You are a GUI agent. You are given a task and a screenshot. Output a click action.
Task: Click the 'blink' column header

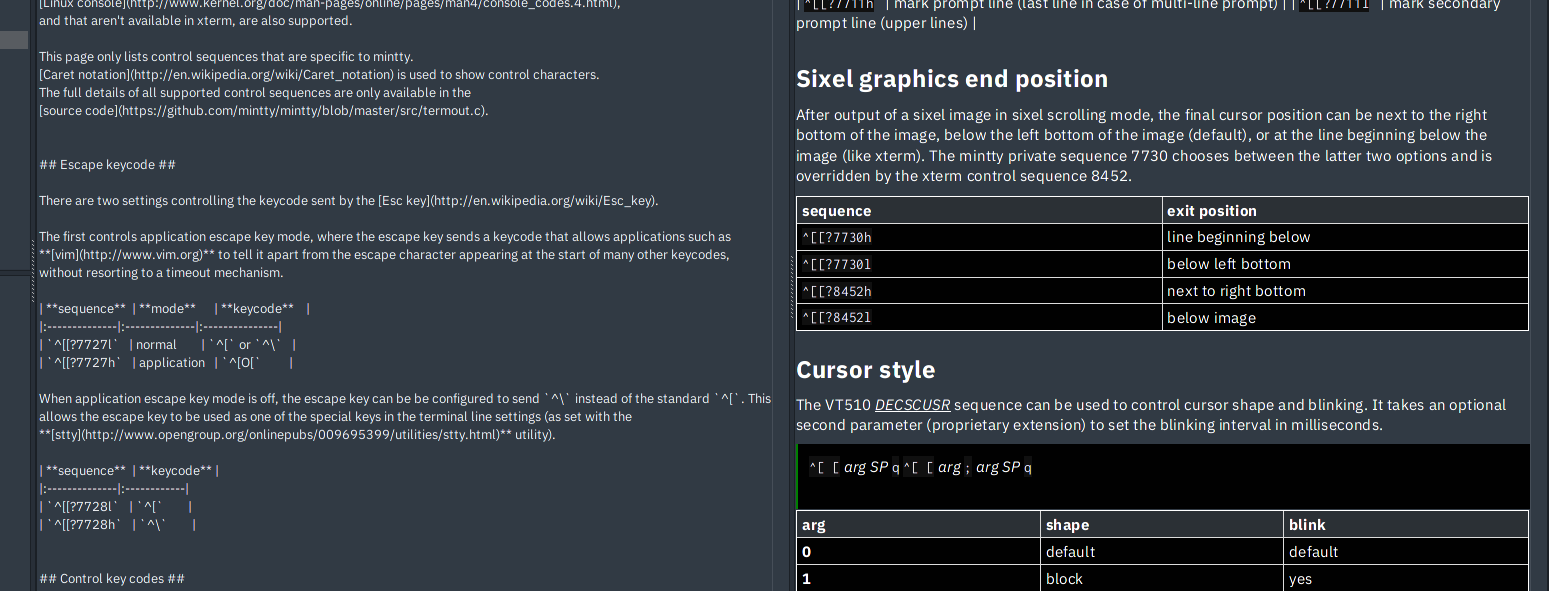pos(1306,525)
